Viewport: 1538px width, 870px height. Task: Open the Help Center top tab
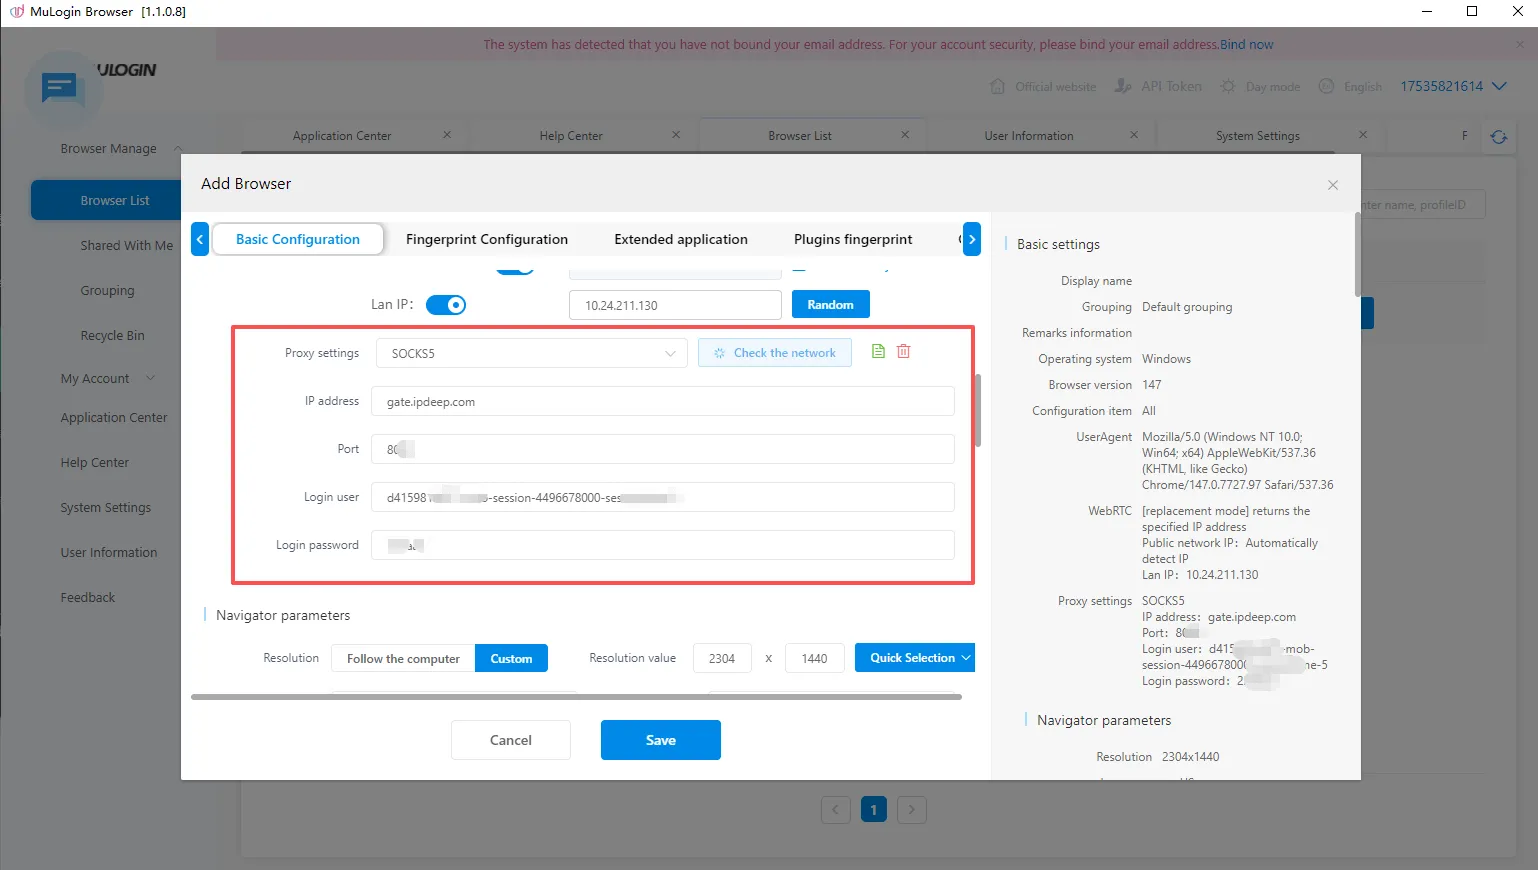pos(571,136)
